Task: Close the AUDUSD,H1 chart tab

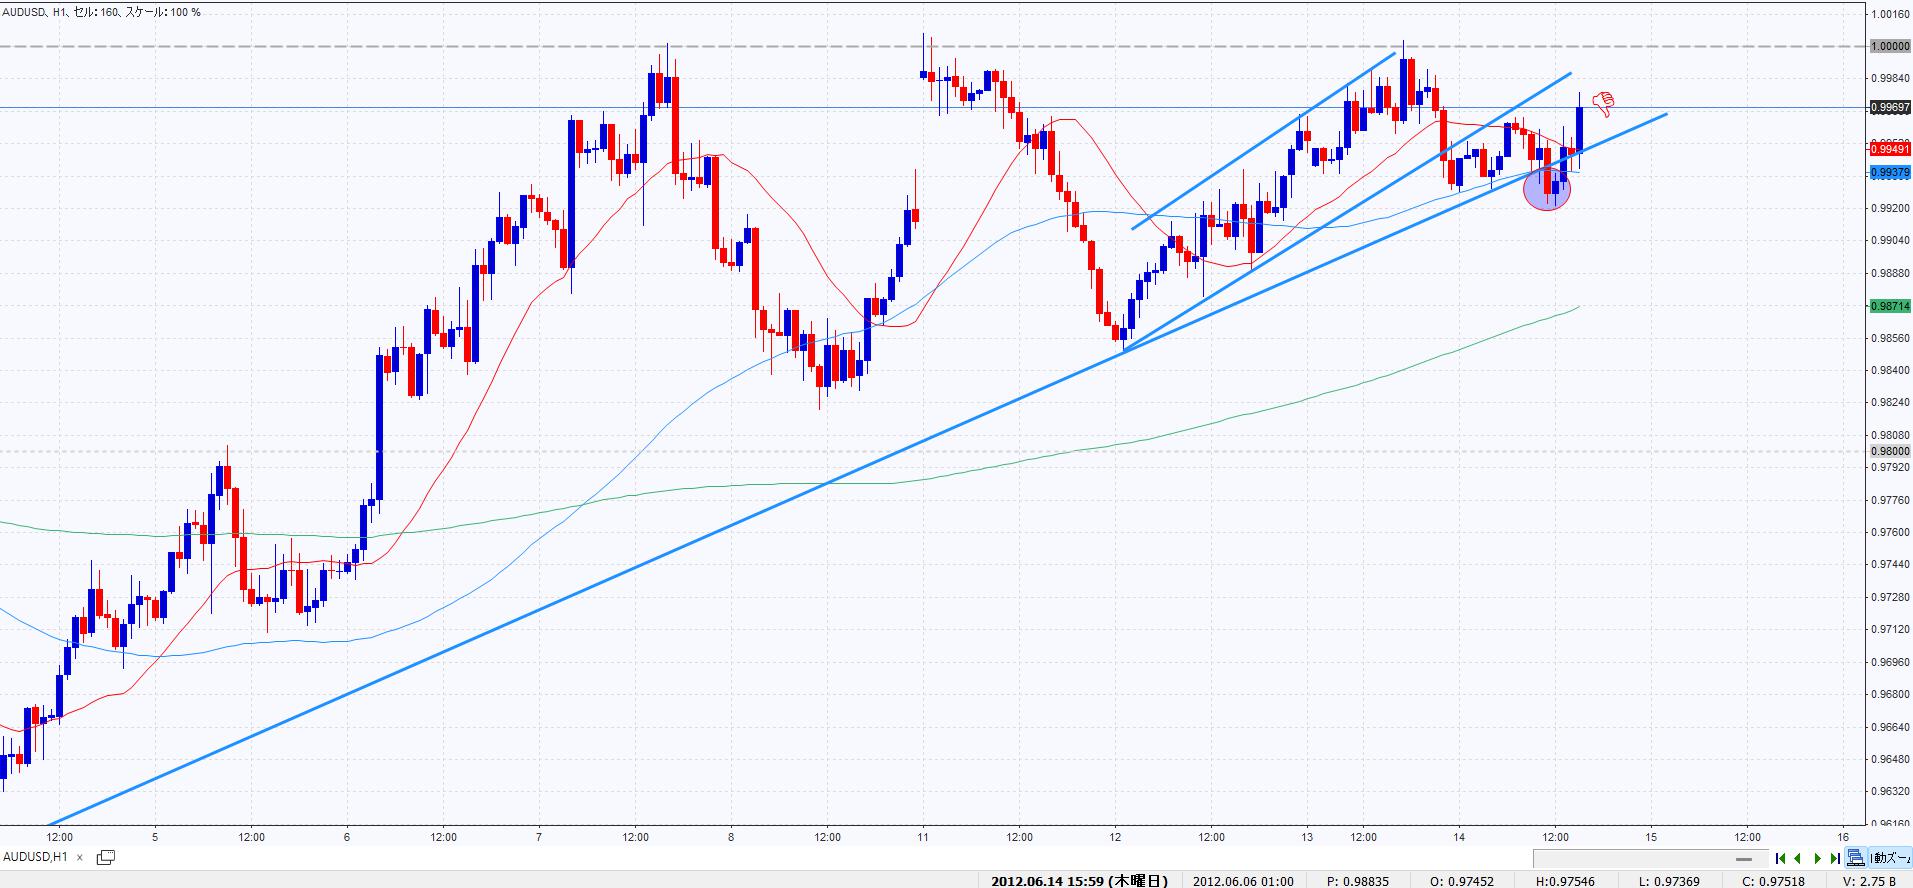Action: [x=80, y=857]
